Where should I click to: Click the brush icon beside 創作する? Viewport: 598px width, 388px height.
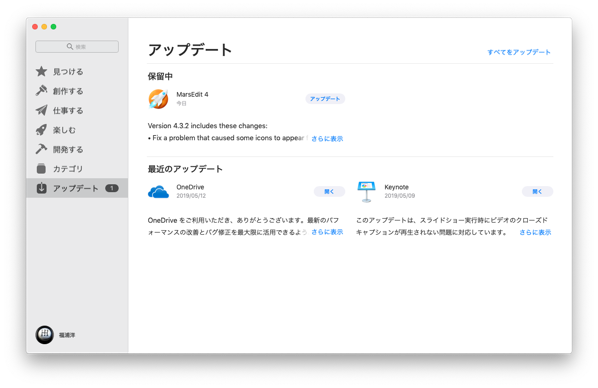pyautogui.click(x=41, y=91)
